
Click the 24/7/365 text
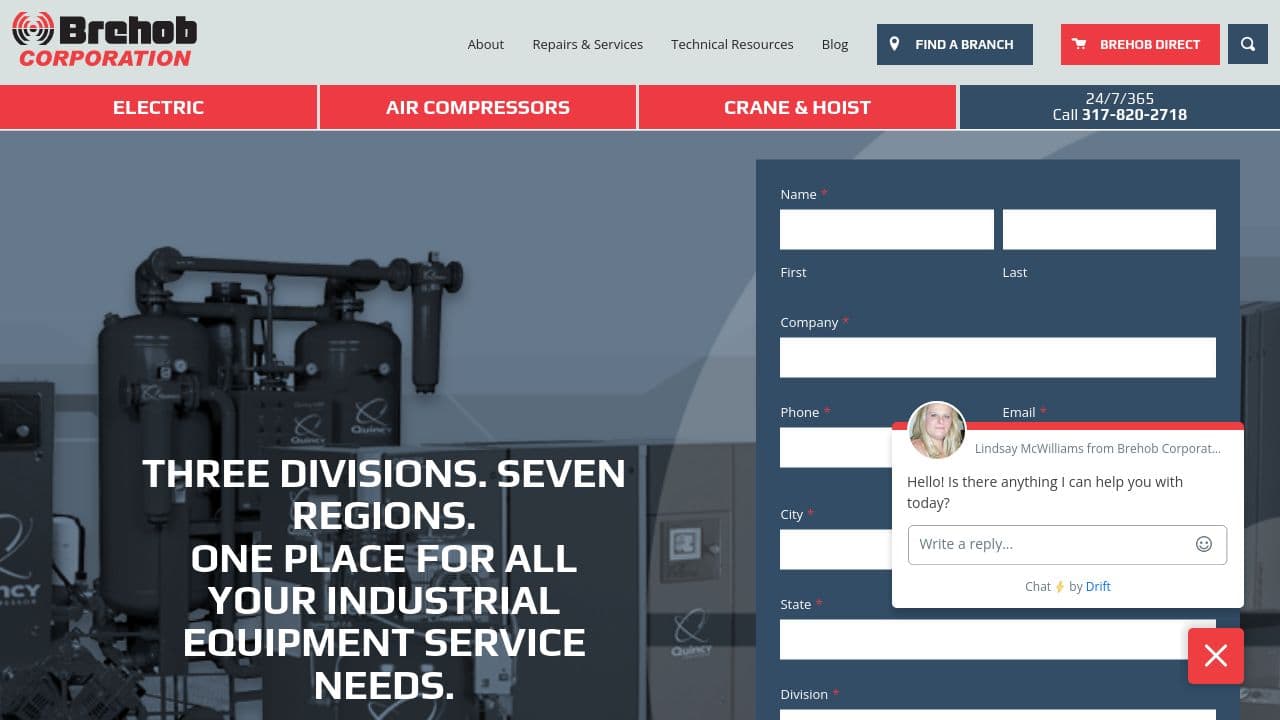pos(1120,98)
